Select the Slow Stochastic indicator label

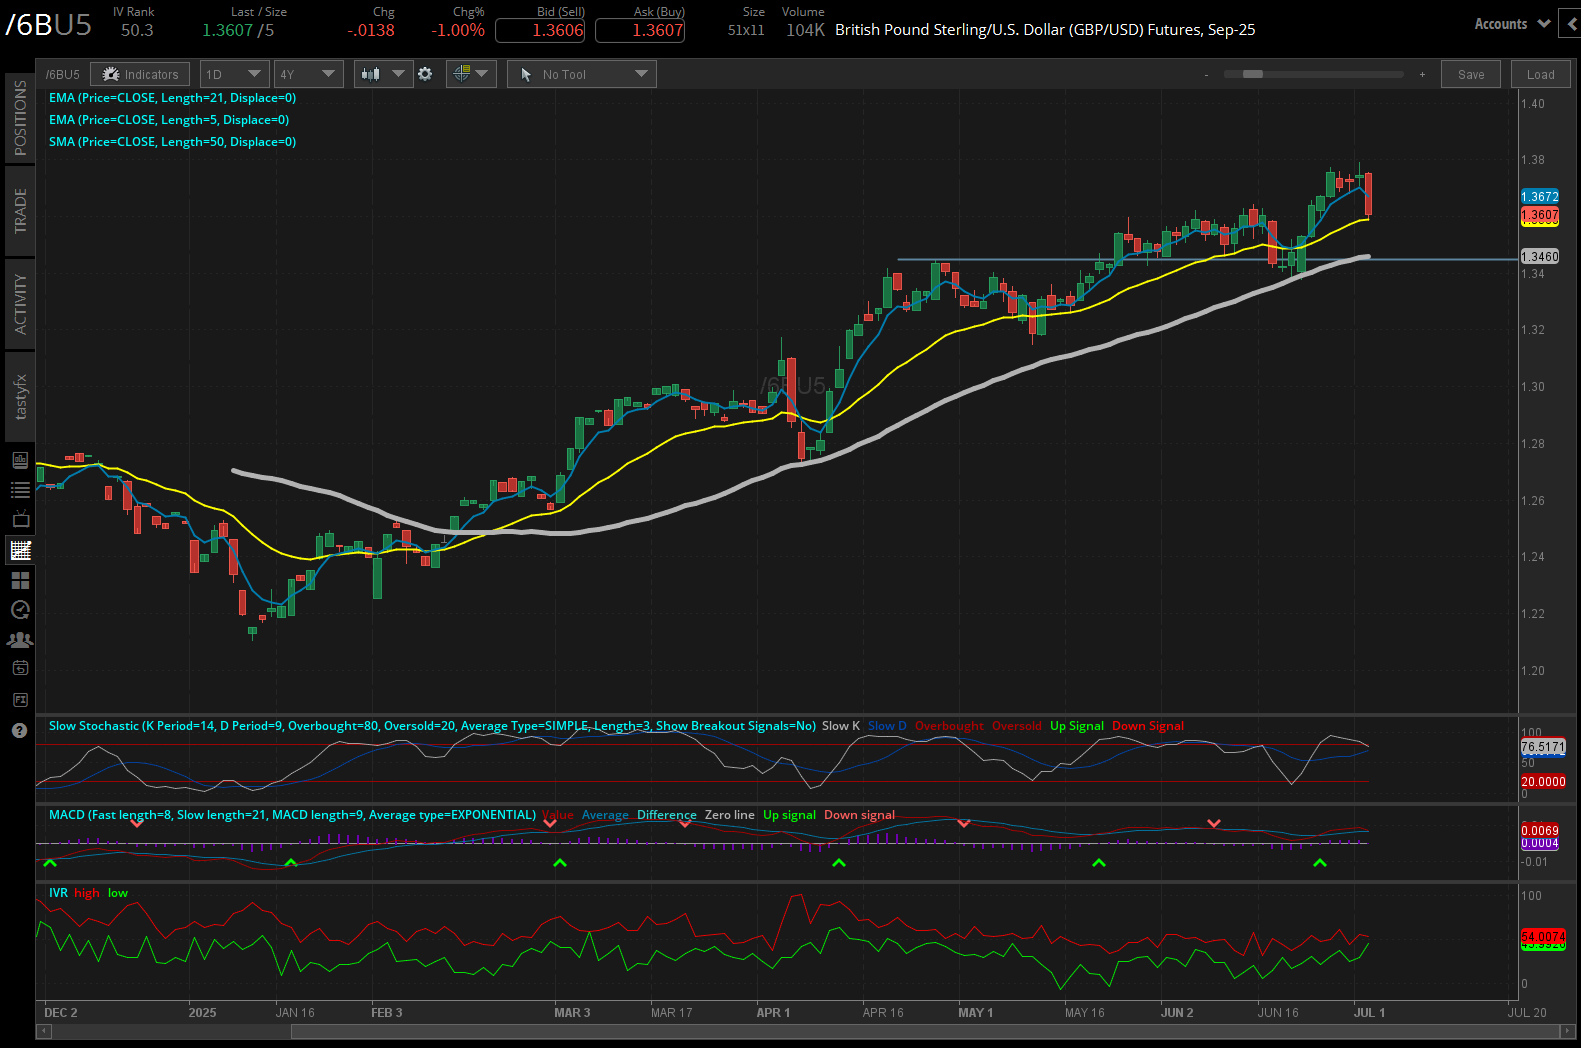432,726
